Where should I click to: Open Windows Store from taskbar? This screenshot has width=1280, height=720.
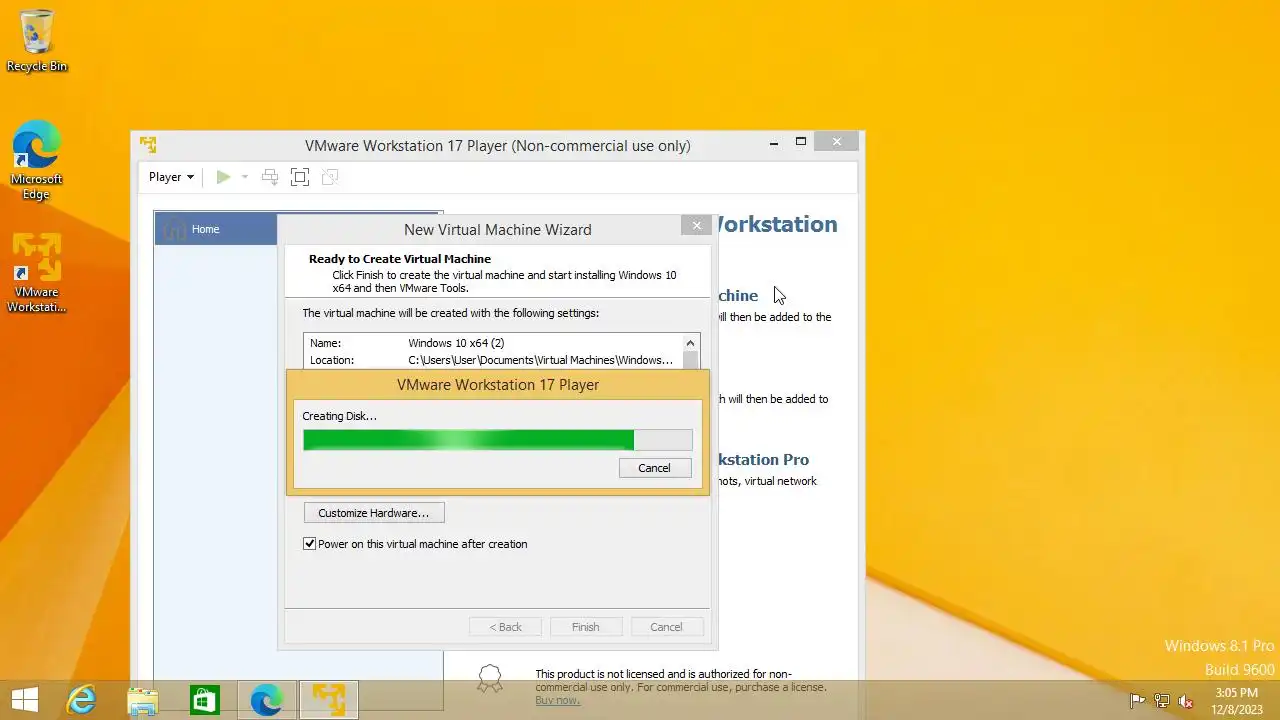[x=205, y=700]
